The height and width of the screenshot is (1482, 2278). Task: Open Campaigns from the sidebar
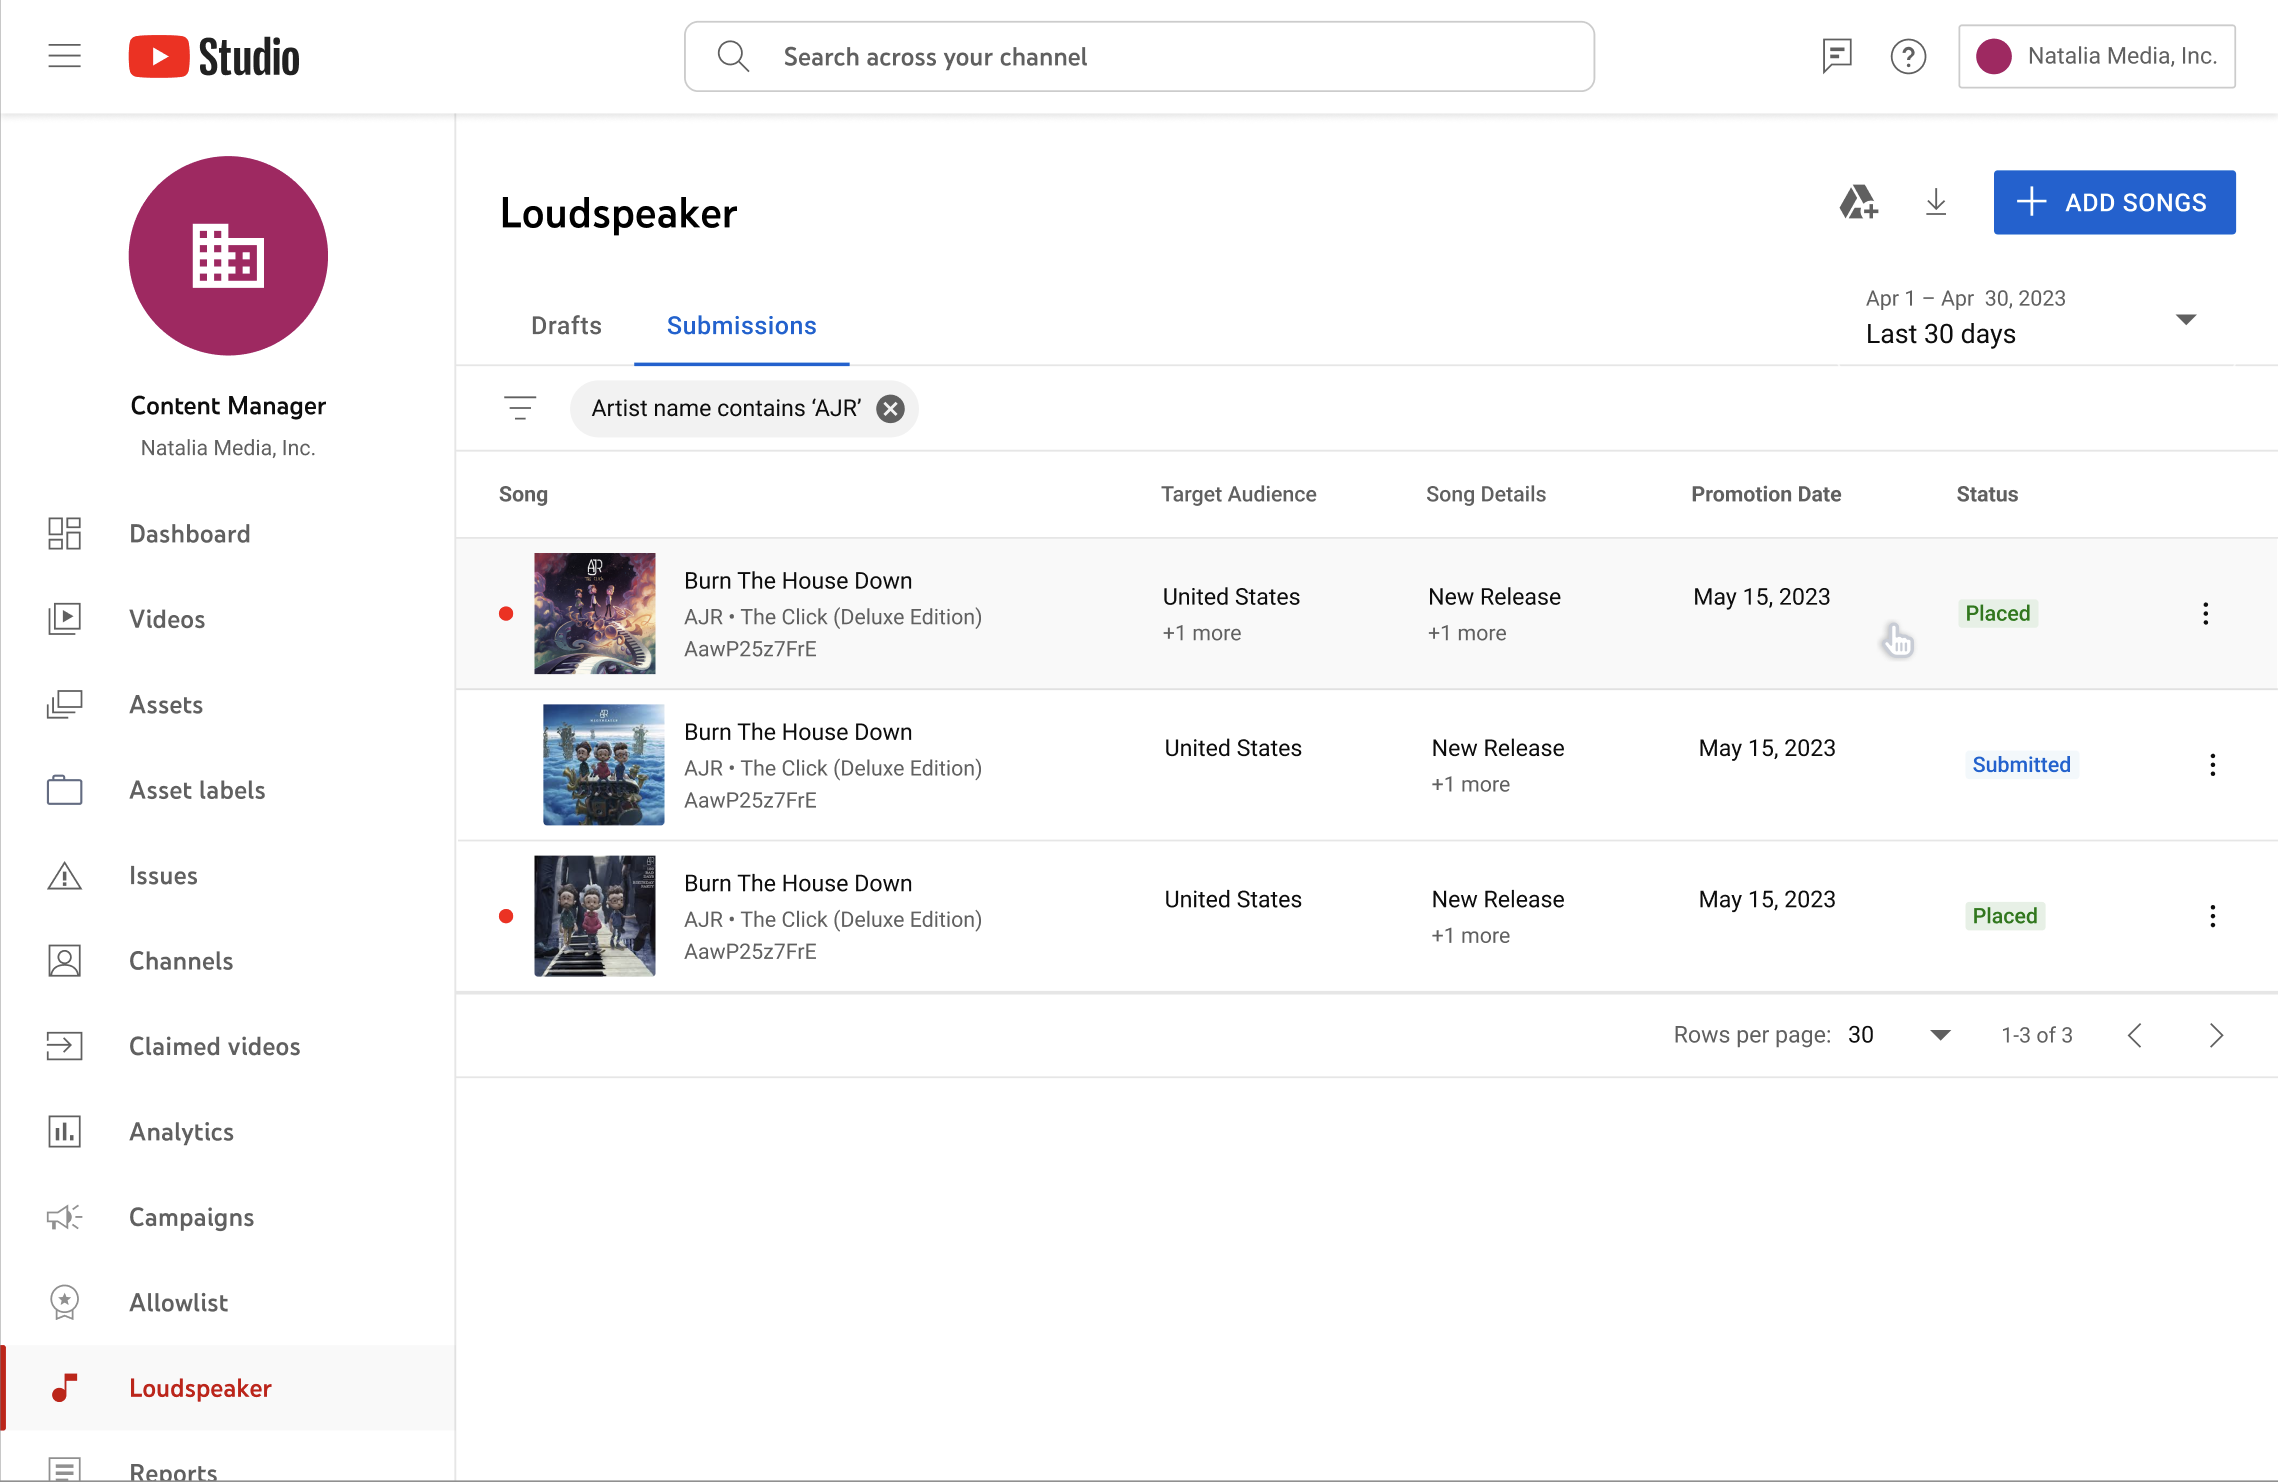[191, 1217]
